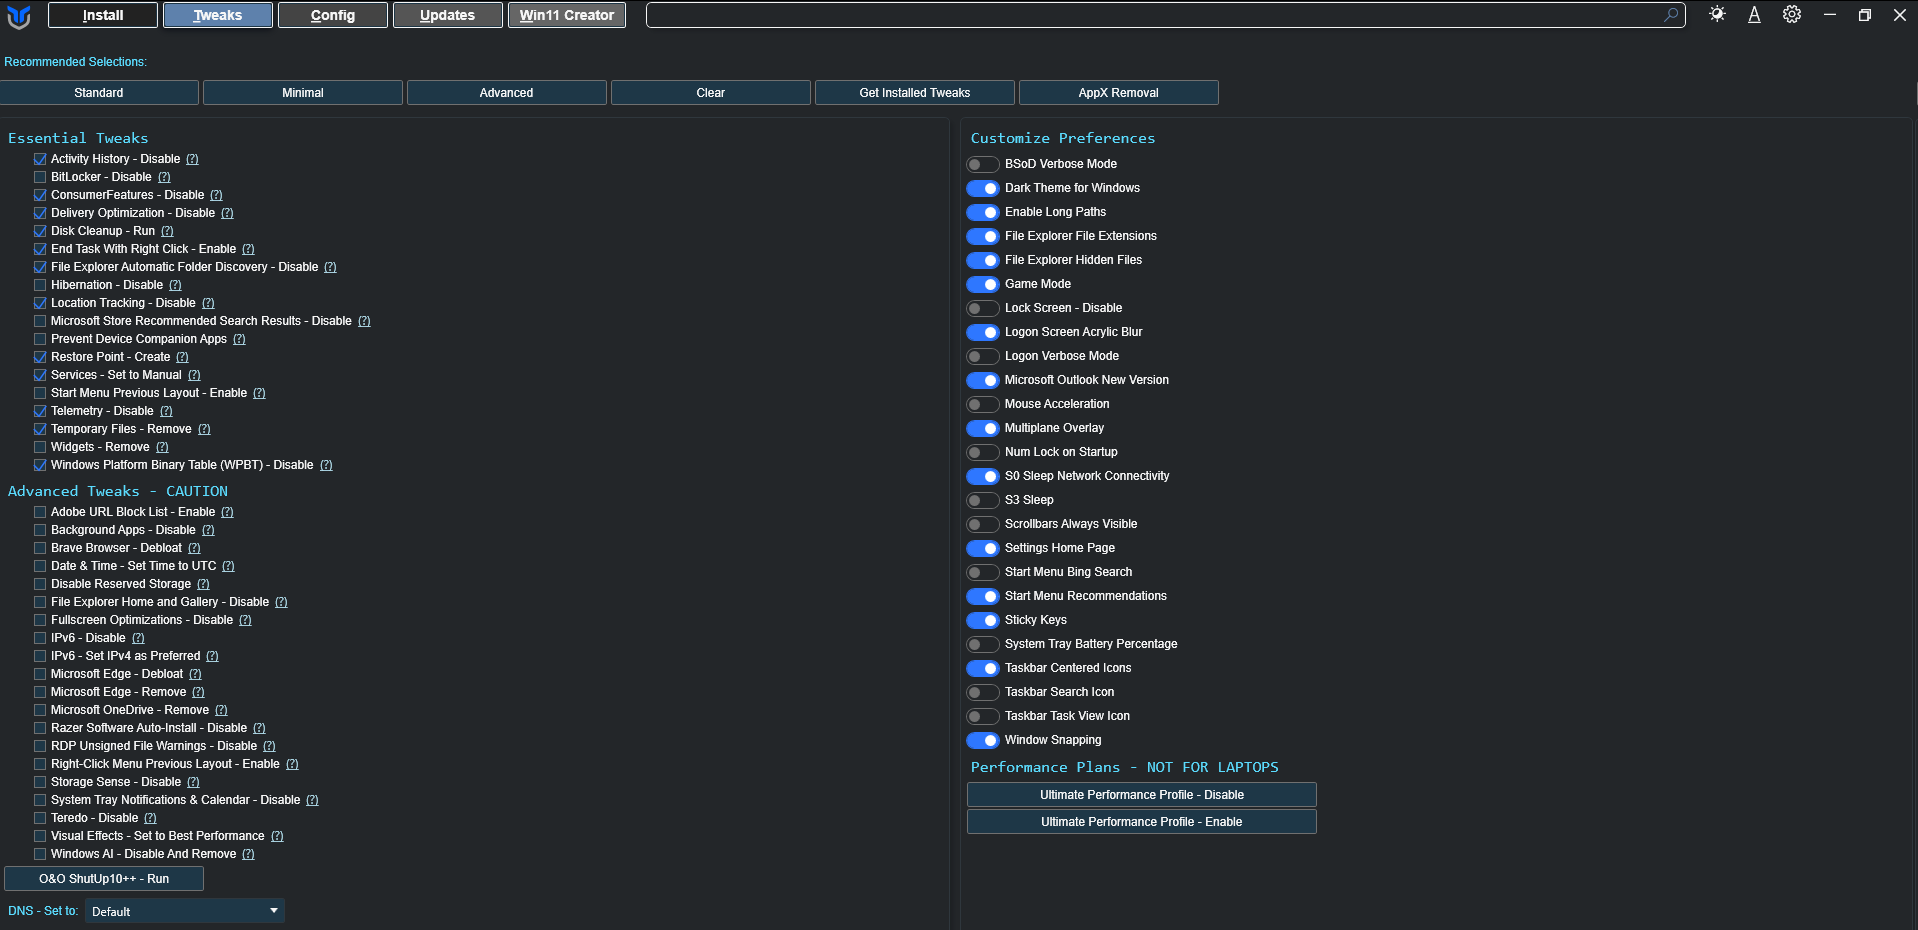Click Ultimate Performance Profile - Enable

(1142, 822)
